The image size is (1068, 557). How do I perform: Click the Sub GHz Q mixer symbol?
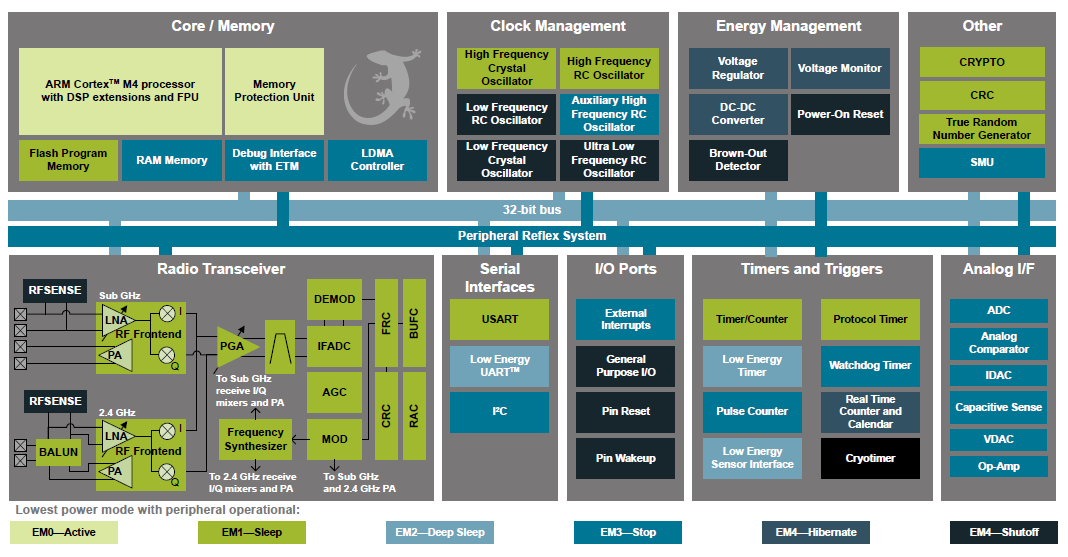coord(167,355)
